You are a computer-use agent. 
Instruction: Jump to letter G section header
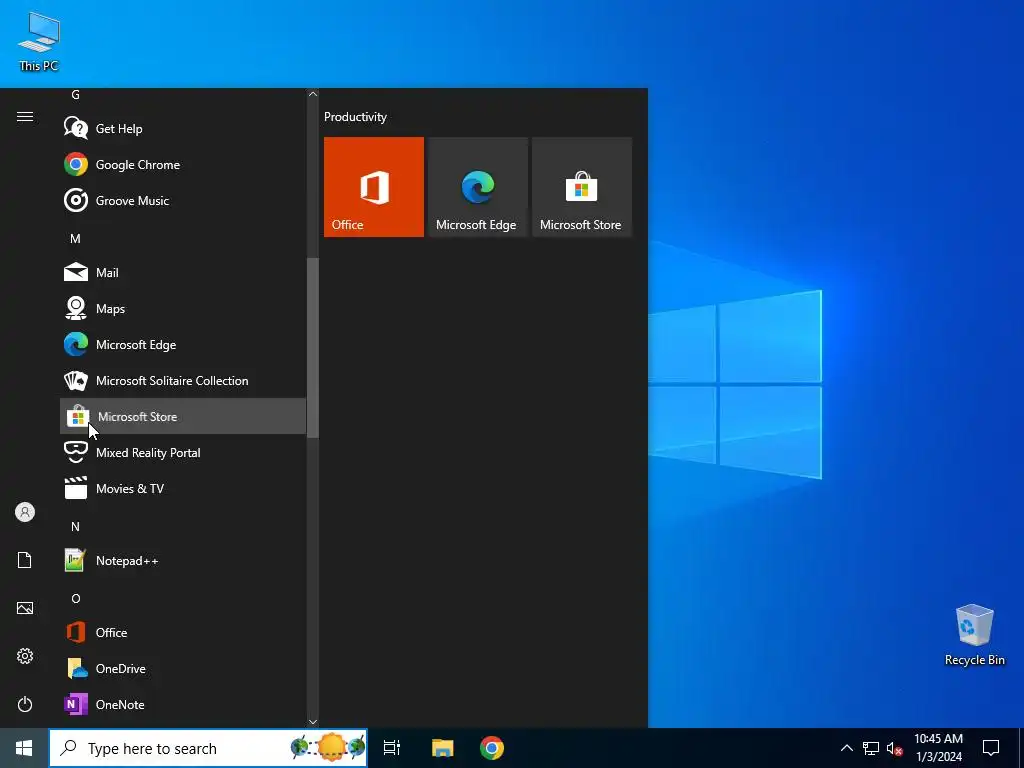coord(75,95)
